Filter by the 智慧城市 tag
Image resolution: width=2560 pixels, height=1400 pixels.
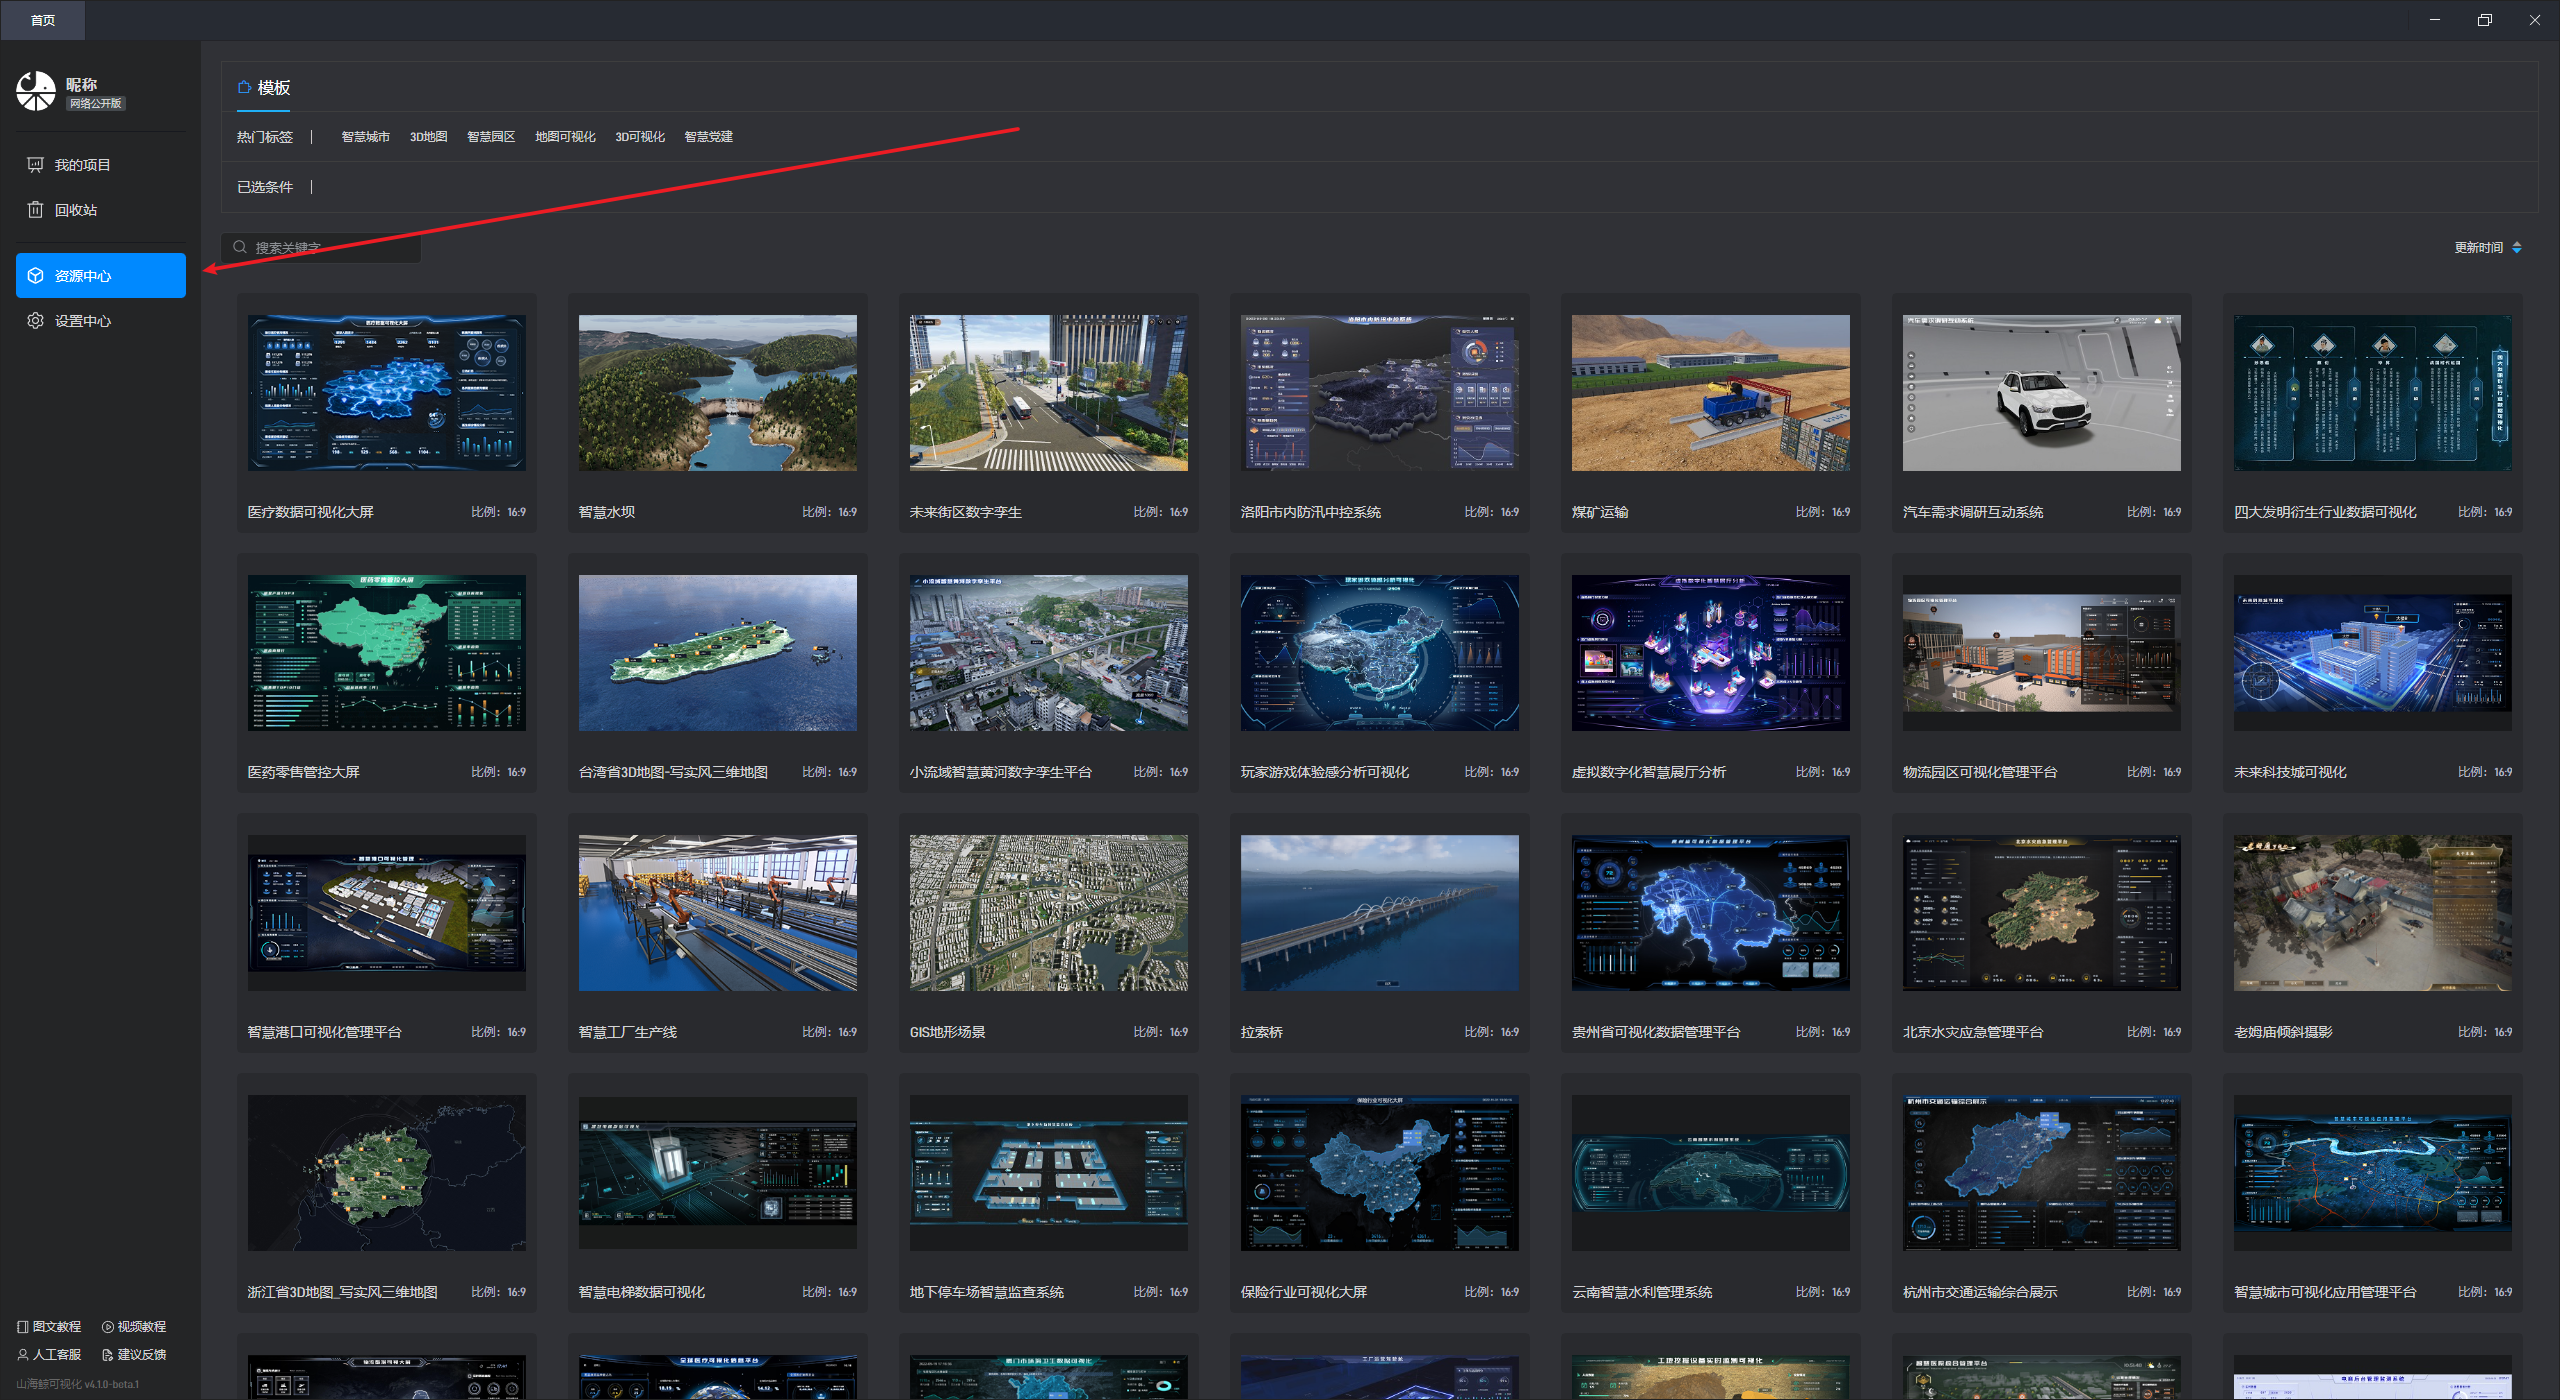pyautogui.click(x=365, y=137)
